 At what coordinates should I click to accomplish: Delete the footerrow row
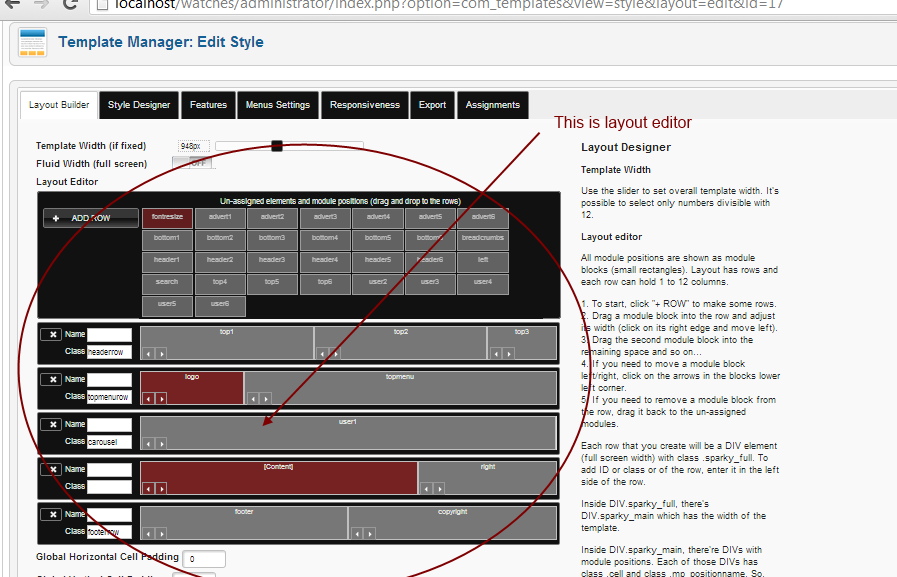(51, 515)
